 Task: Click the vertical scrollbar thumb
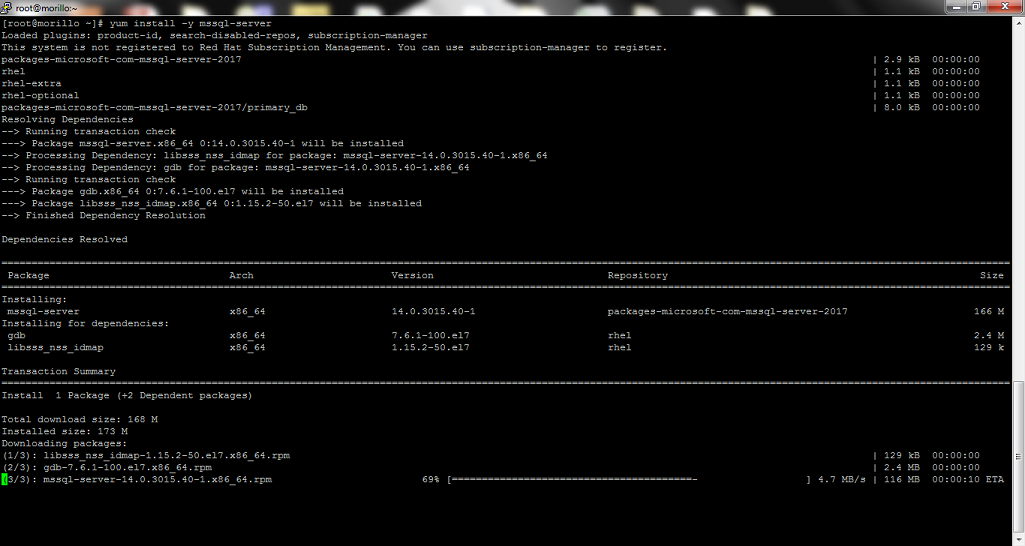tap(1018, 456)
